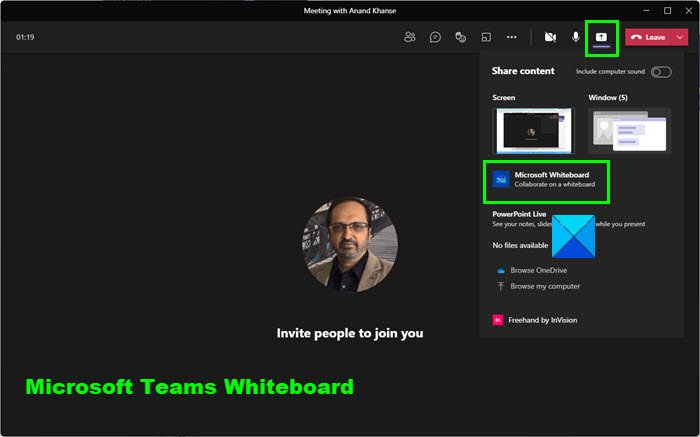Open Microsoft Whiteboard
The image size is (700, 437).
(546, 179)
